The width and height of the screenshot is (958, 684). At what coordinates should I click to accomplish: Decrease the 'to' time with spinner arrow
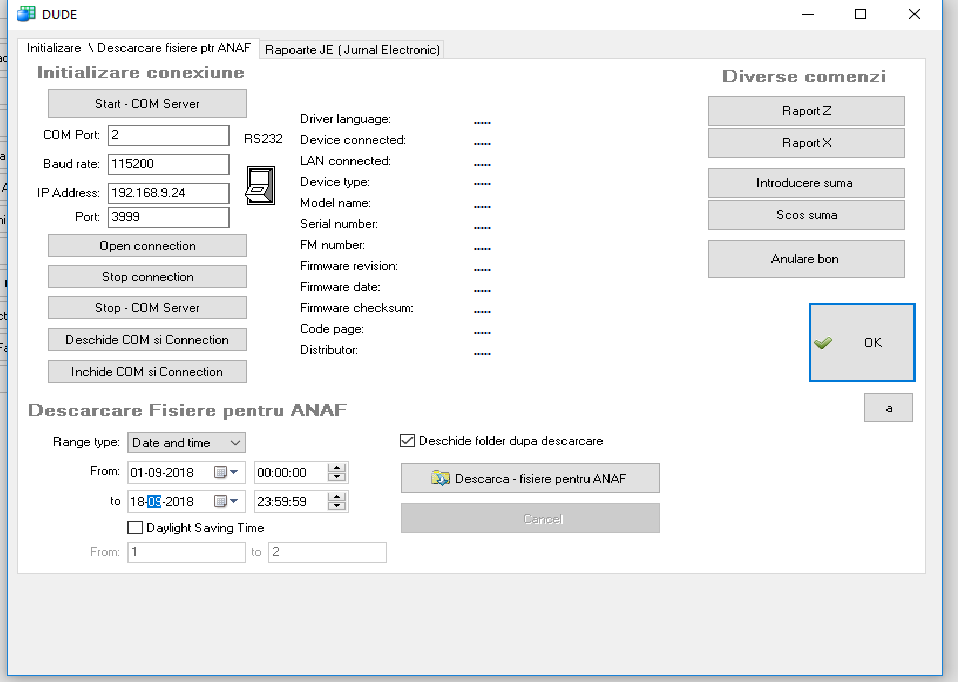337,506
